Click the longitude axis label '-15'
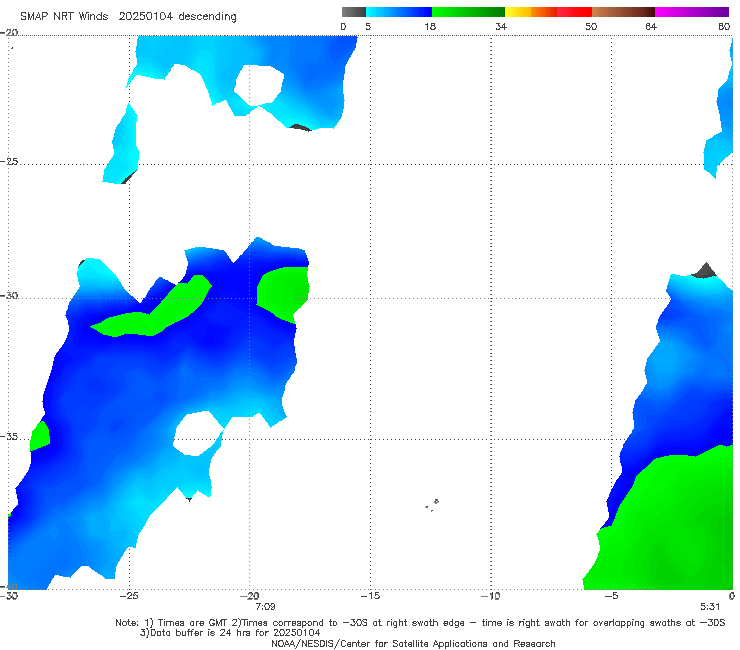Screen dimensions: 740x650 (370, 596)
